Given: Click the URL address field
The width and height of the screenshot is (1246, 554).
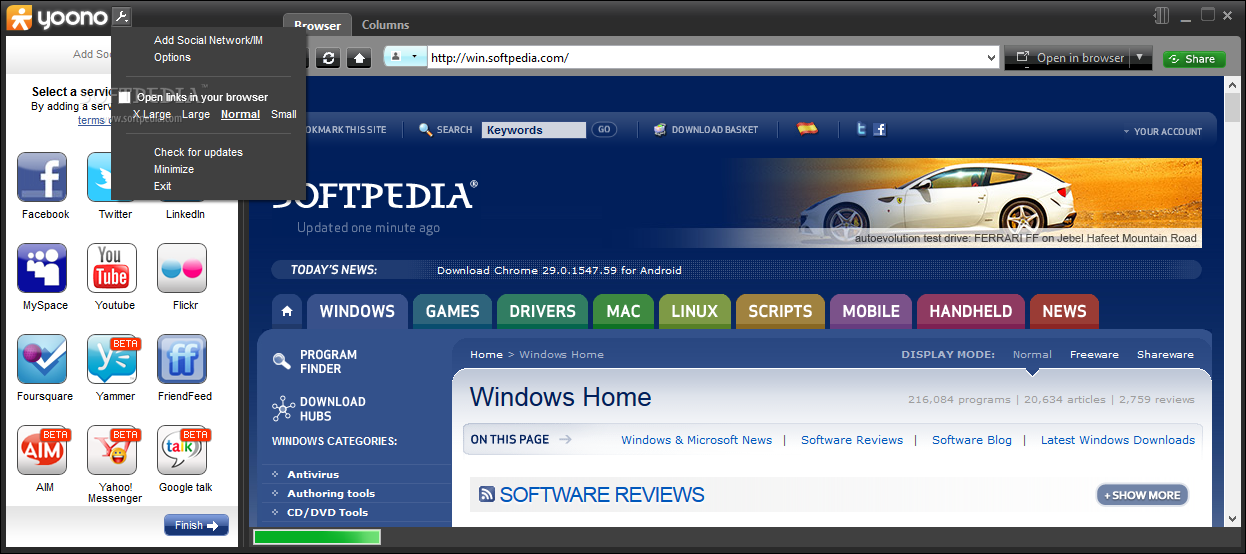Looking at the screenshot, I should point(706,58).
